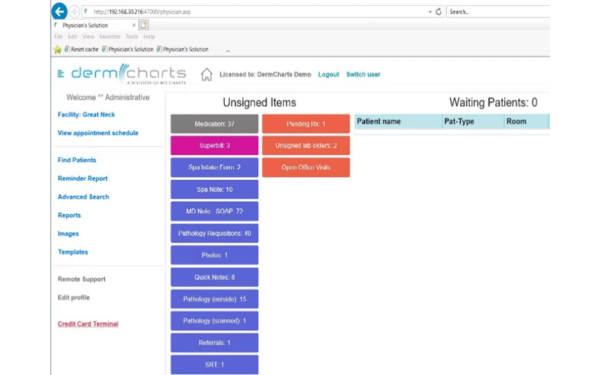The image size is (600, 375).
Task: Click Pathology Requisitions: 40 button
Action: tap(214, 233)
